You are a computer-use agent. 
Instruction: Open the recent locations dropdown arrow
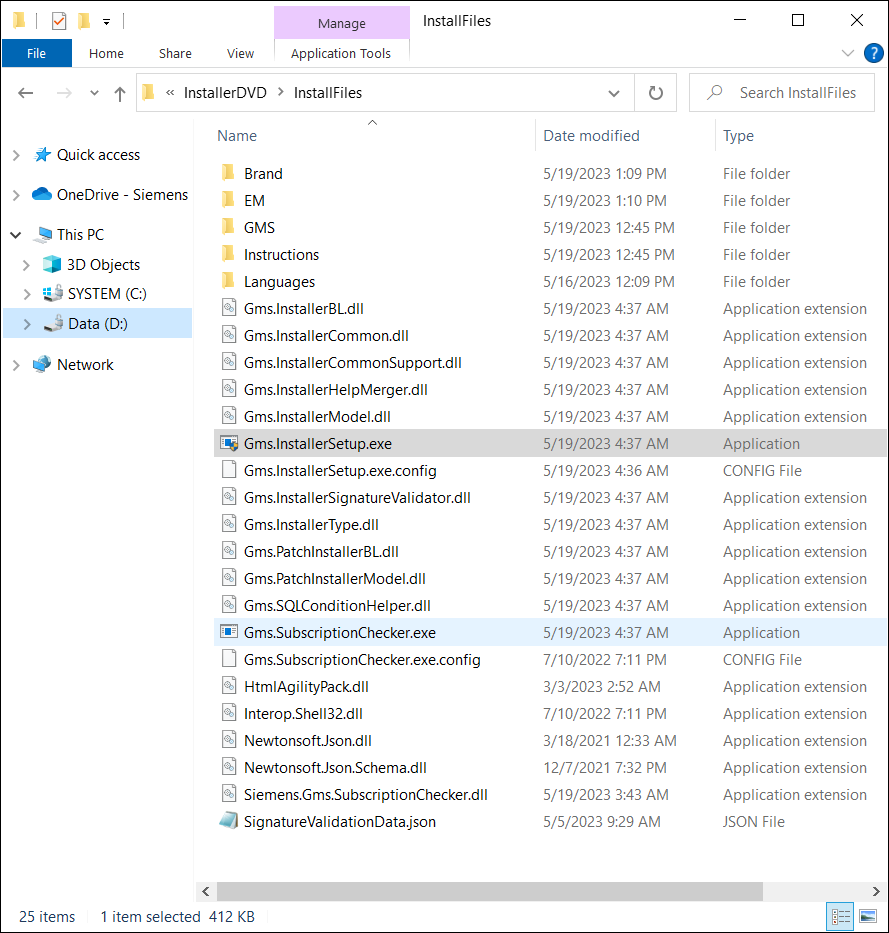tap(94, 93)
